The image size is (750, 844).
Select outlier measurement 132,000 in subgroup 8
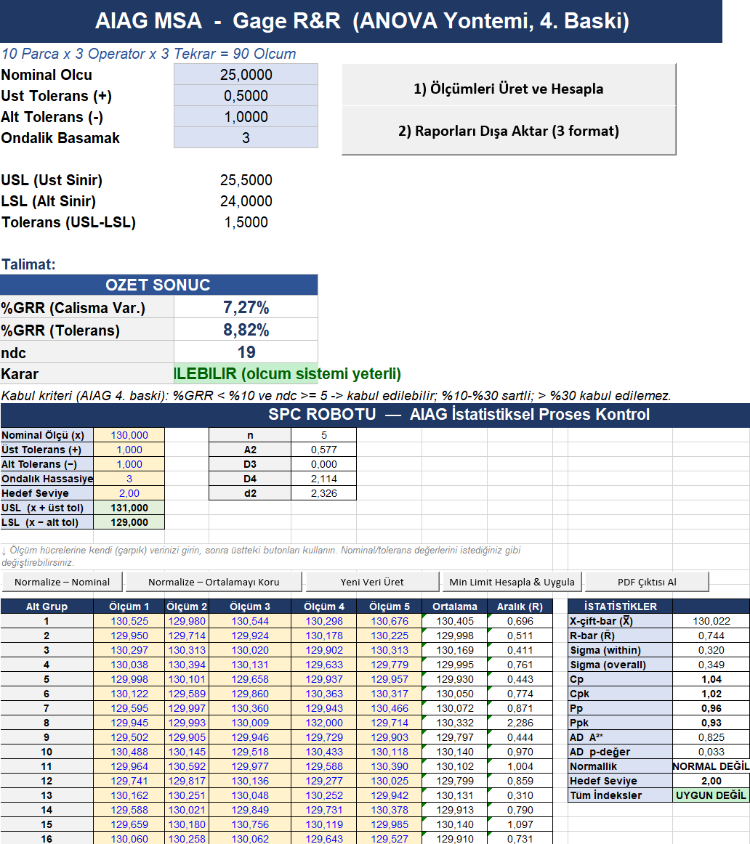point(324,723)
